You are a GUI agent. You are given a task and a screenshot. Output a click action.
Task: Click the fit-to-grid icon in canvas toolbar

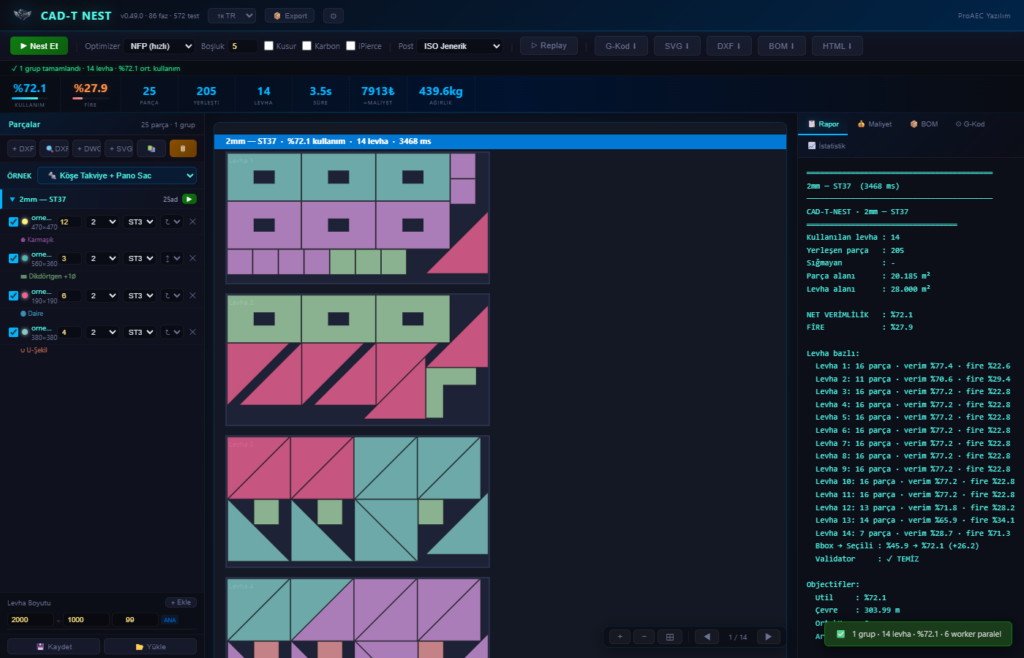pyautogui.click(x=669, y=636)
